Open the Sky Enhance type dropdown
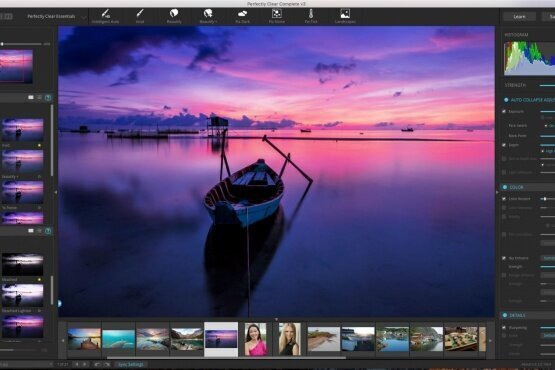This screenshot has height=370, width=555. 548,258
